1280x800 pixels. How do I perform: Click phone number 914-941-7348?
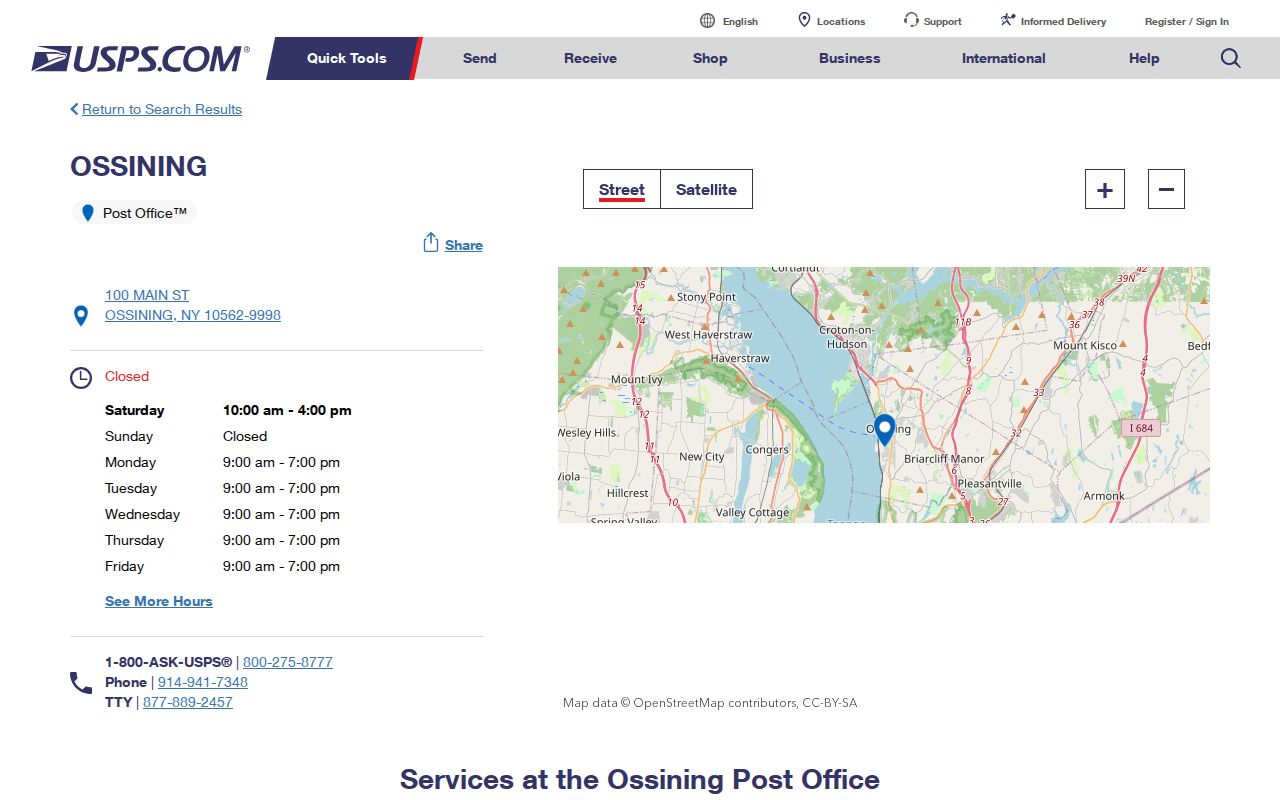point(203,682)
